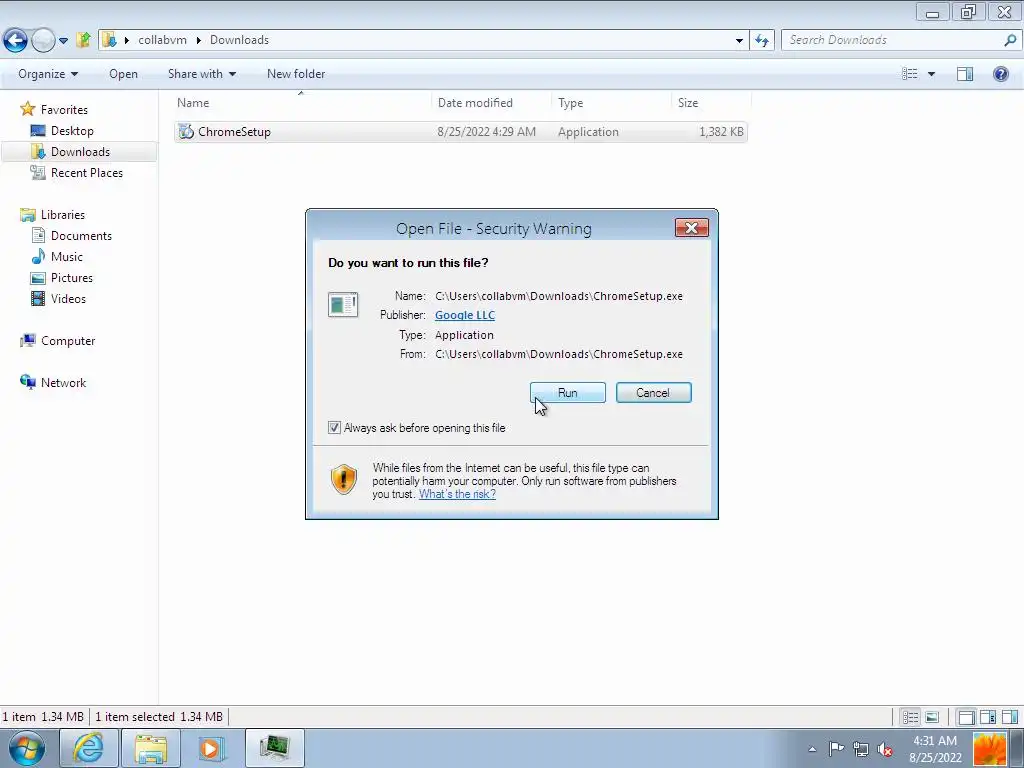Click Cancel in the security warning

click(653, 392)
